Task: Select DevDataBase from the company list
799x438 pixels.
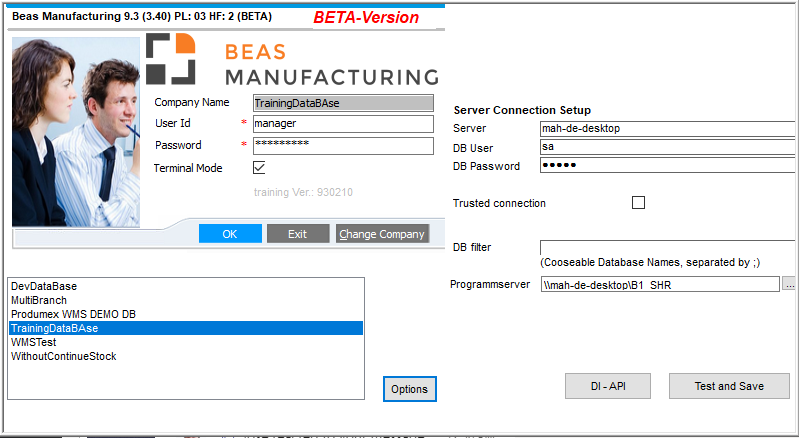Action: (x=44, y=286)
